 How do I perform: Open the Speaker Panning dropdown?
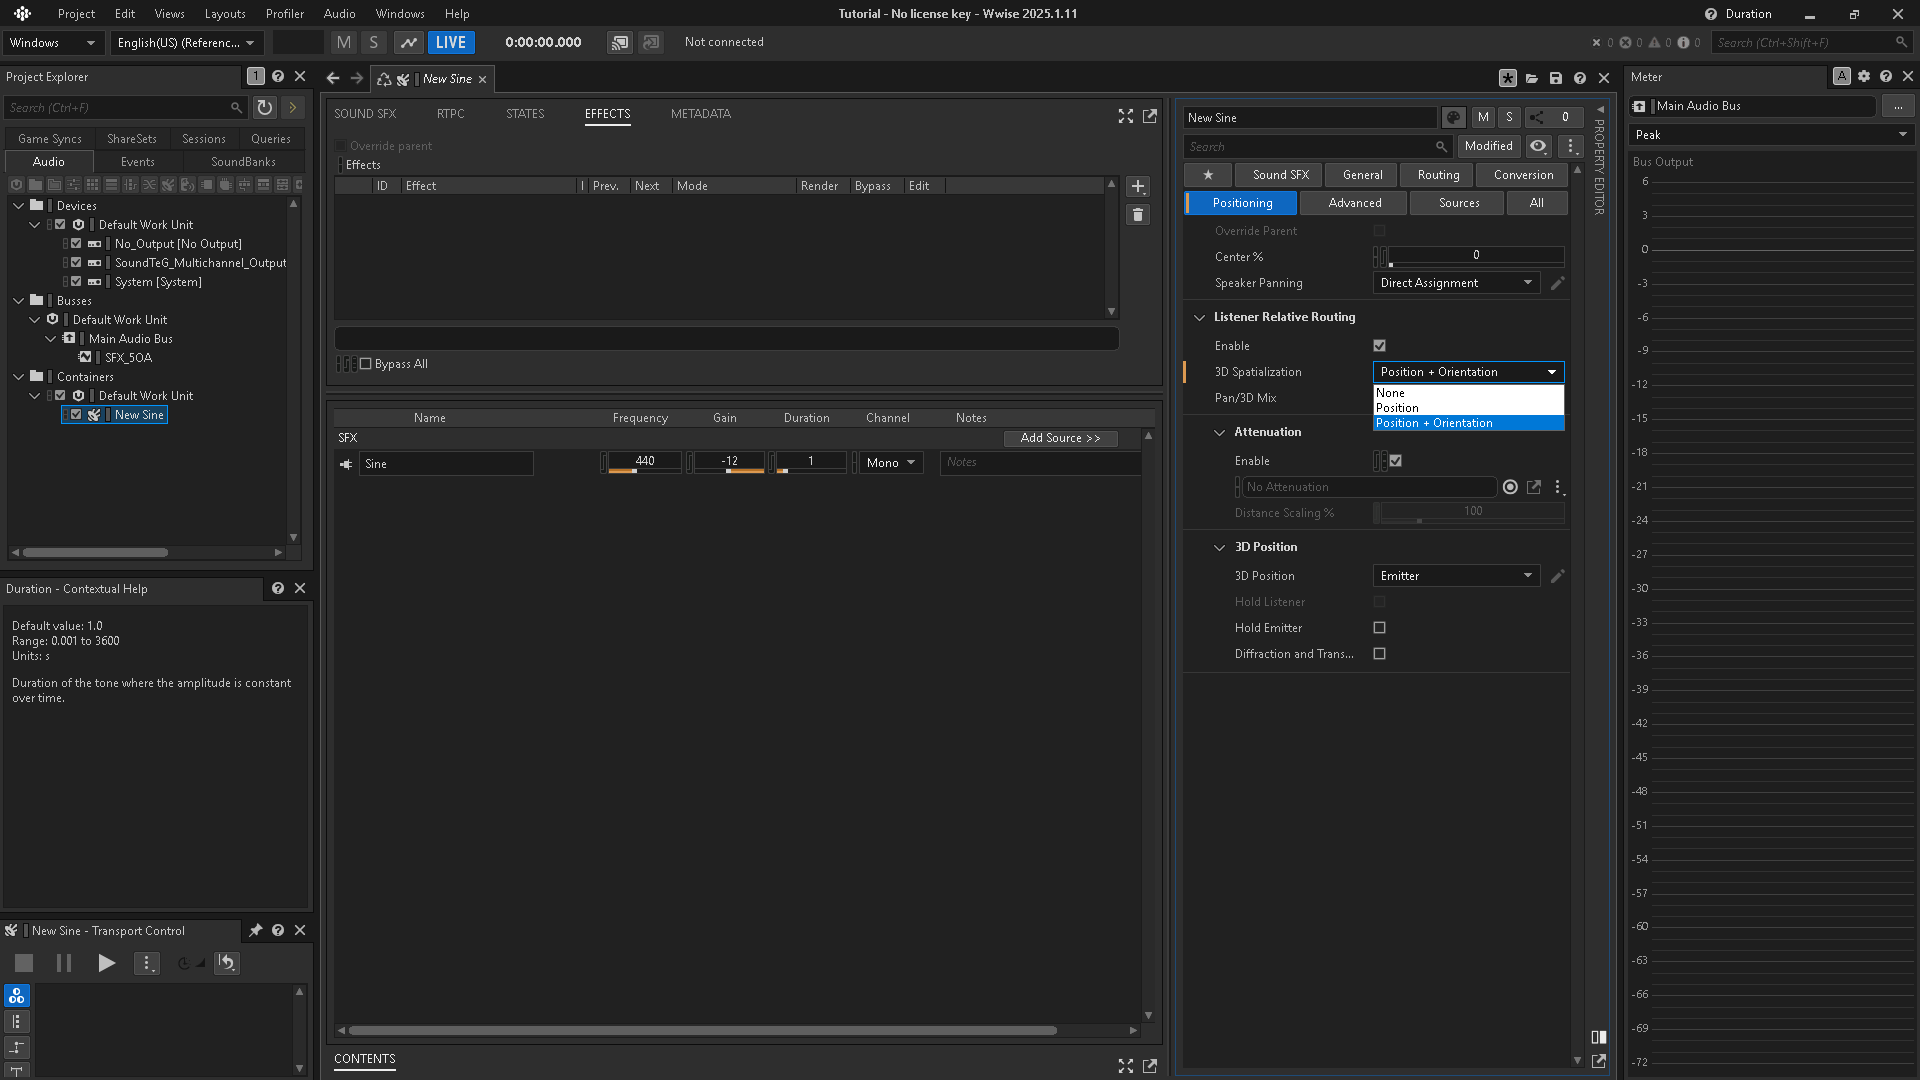coord(1456,283)
